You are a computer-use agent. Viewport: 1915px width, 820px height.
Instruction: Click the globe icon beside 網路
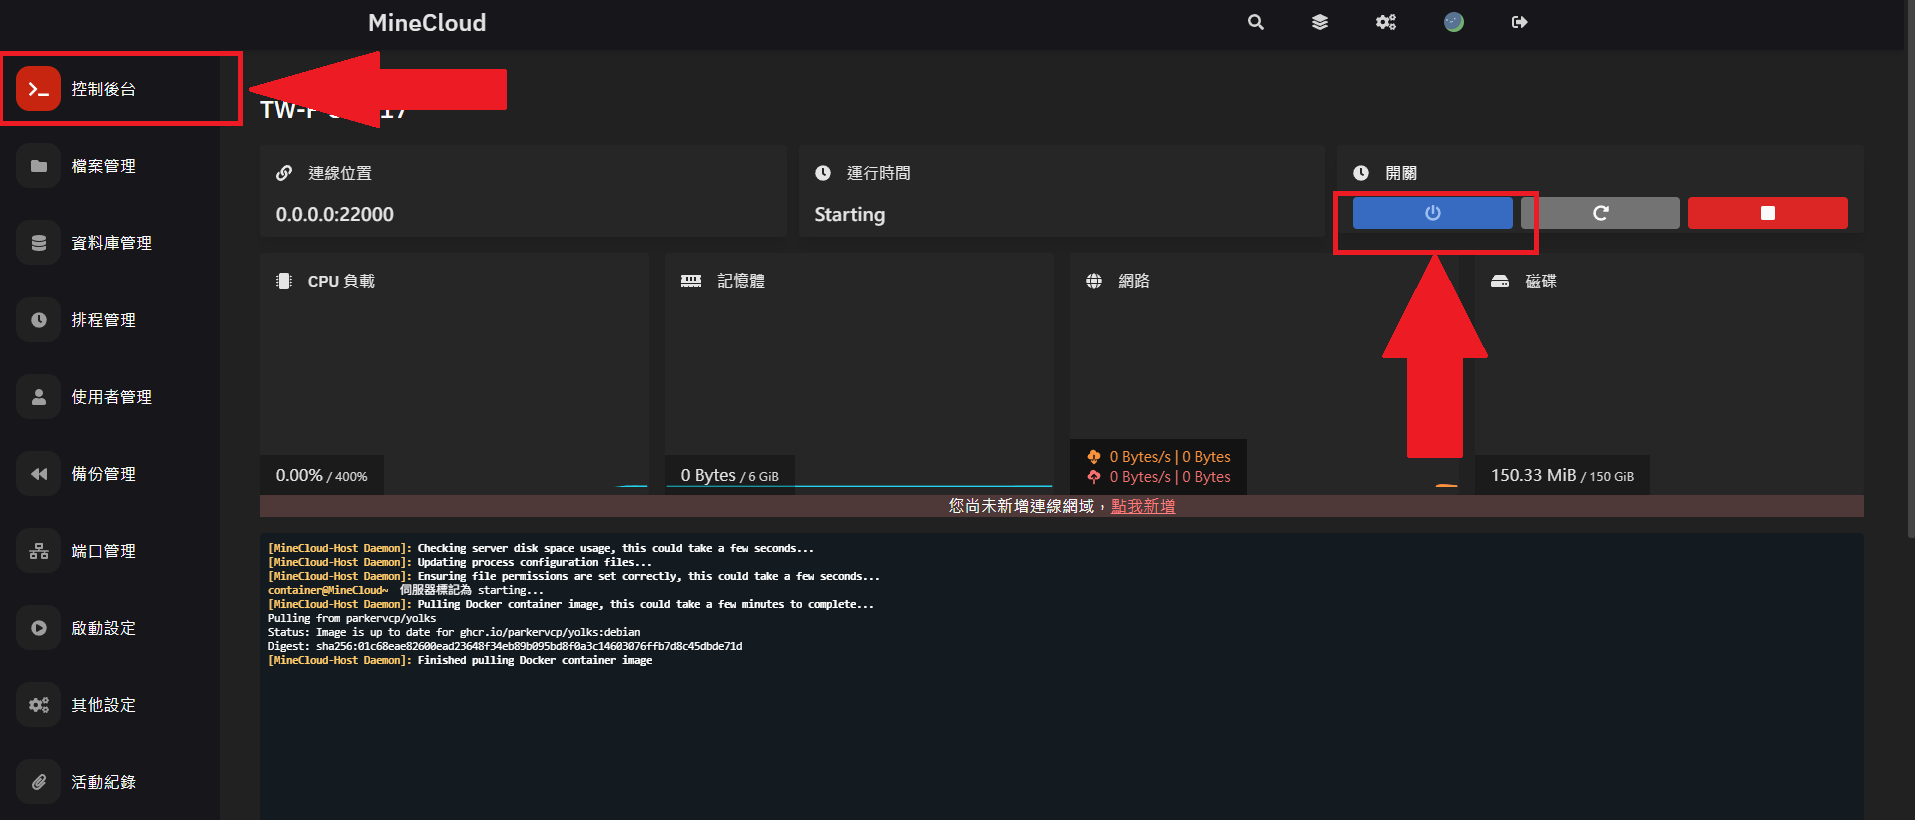pos(1094,281)
